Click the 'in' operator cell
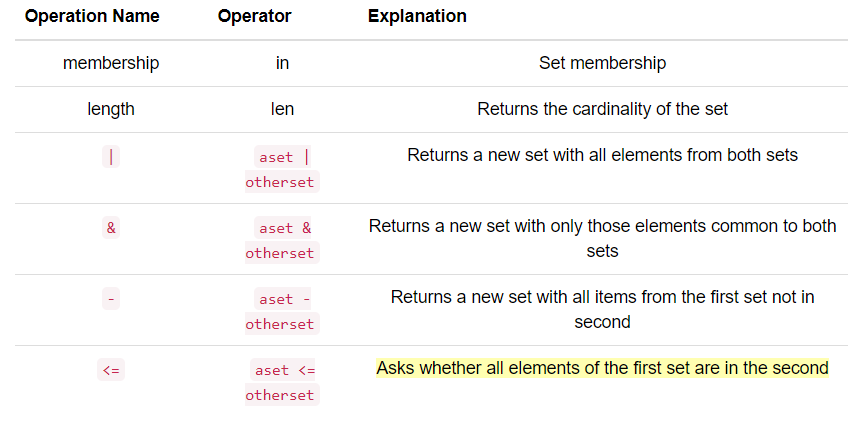The height and width of the screenshot is (435, 859). pos(282,63)
